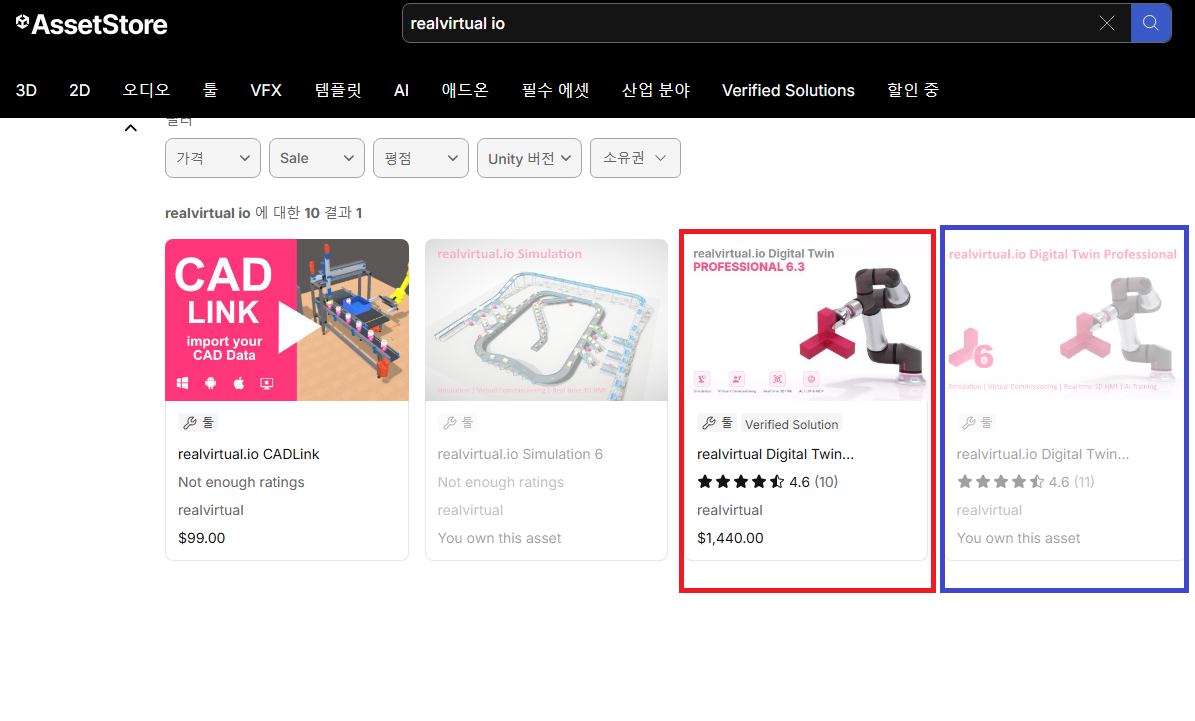Click publisher realvirtual on $1,440.00 card
This screenshot has width=1195, height=721.
coord(729,510)
